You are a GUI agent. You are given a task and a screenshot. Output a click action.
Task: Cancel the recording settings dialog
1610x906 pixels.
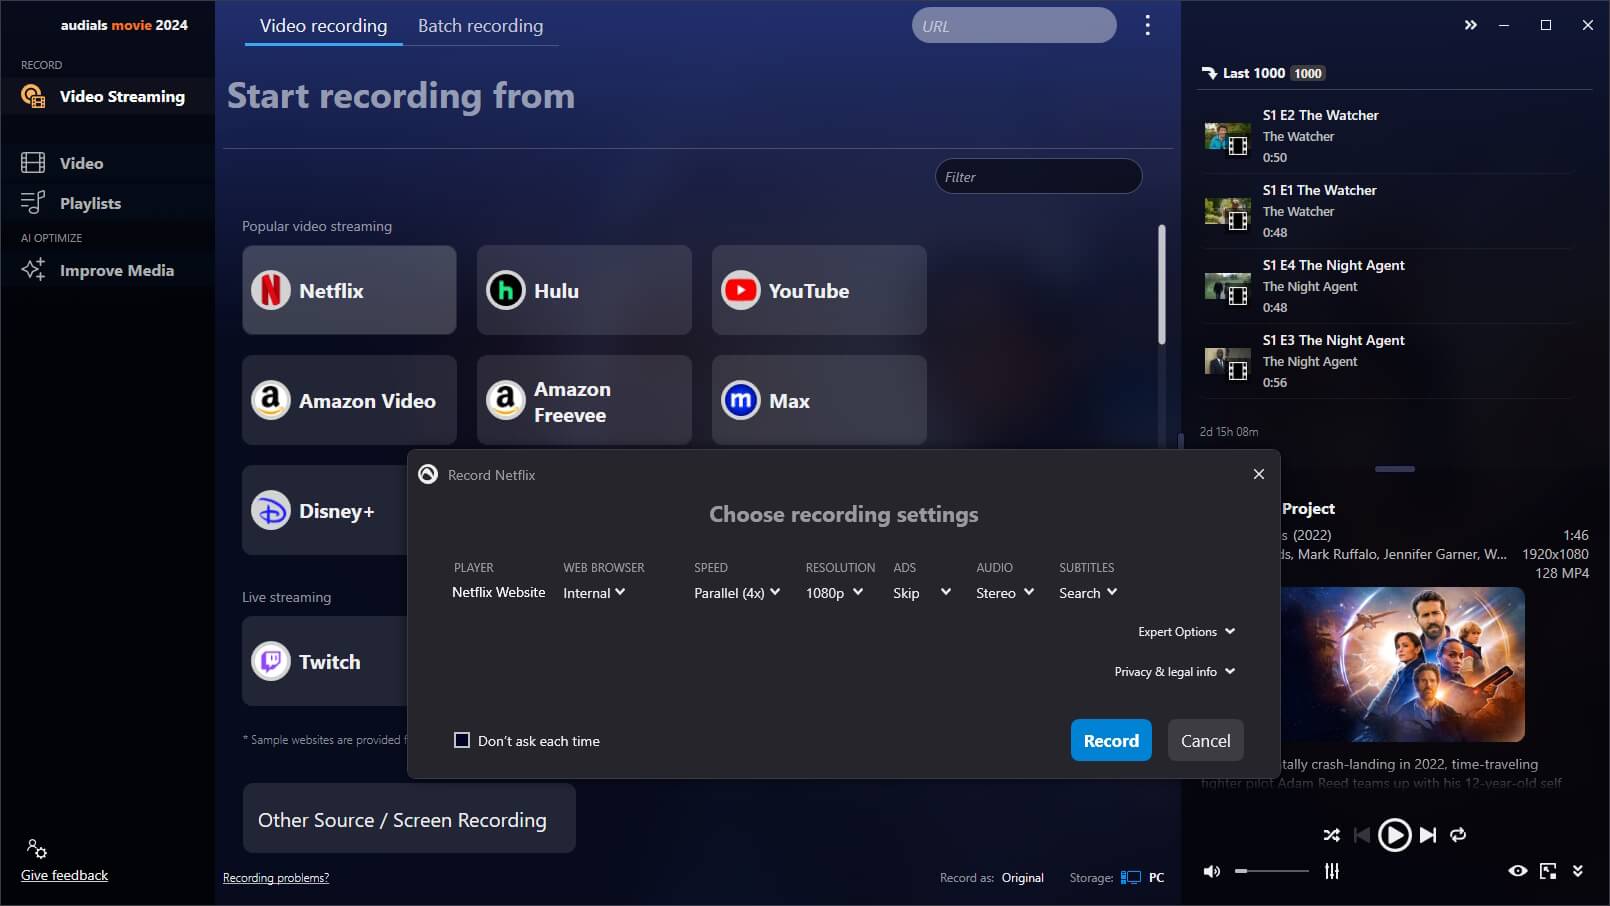(x=1205, y=740)
